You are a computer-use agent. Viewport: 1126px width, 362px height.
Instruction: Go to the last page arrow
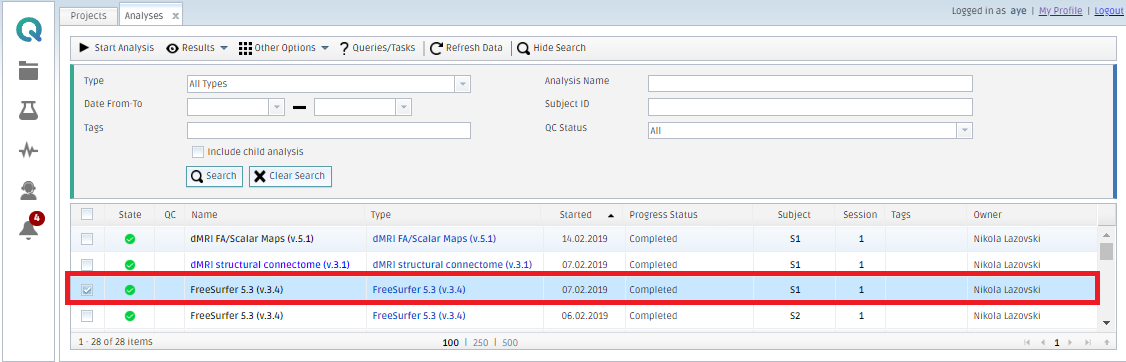(x=1087, y=343)
